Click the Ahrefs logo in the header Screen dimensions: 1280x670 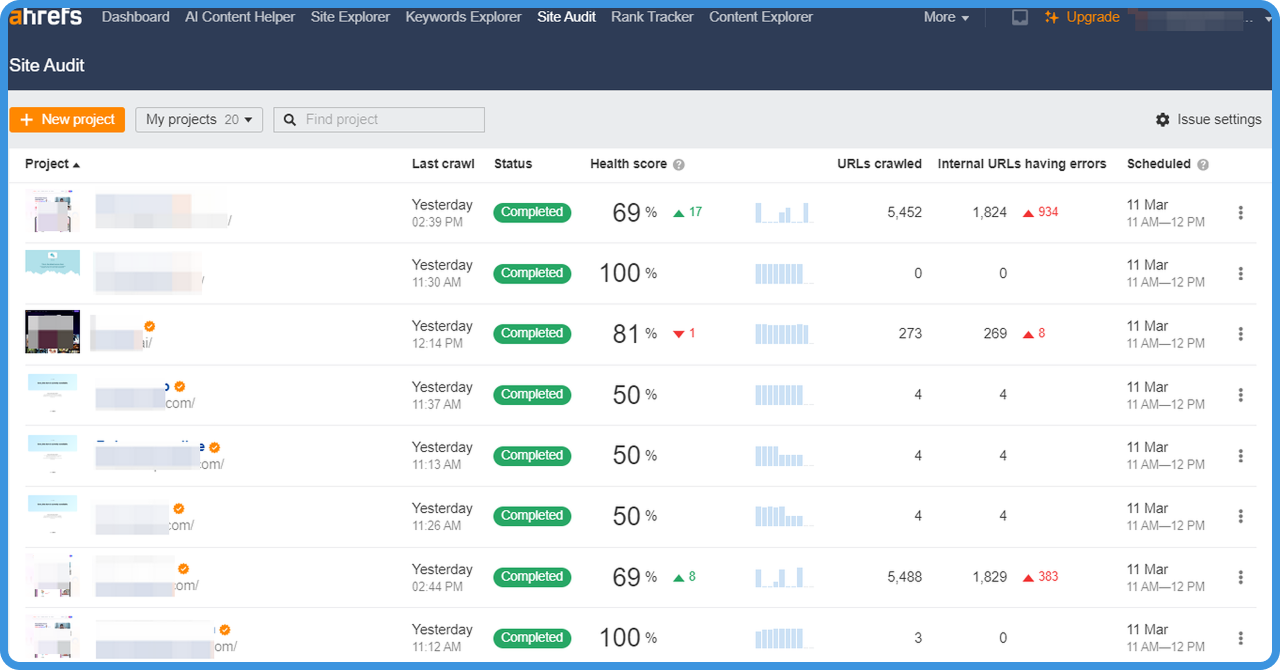[x=46, y=17]
